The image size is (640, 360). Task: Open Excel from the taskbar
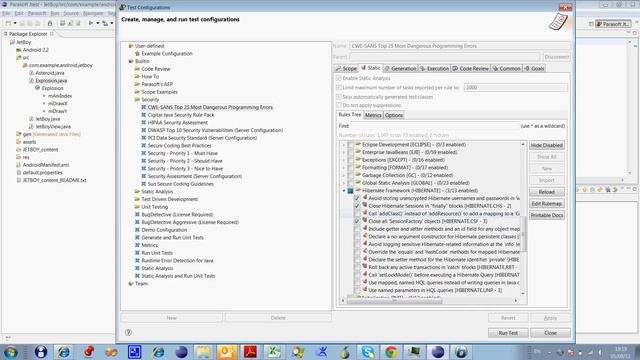click(x=273, y=352)
